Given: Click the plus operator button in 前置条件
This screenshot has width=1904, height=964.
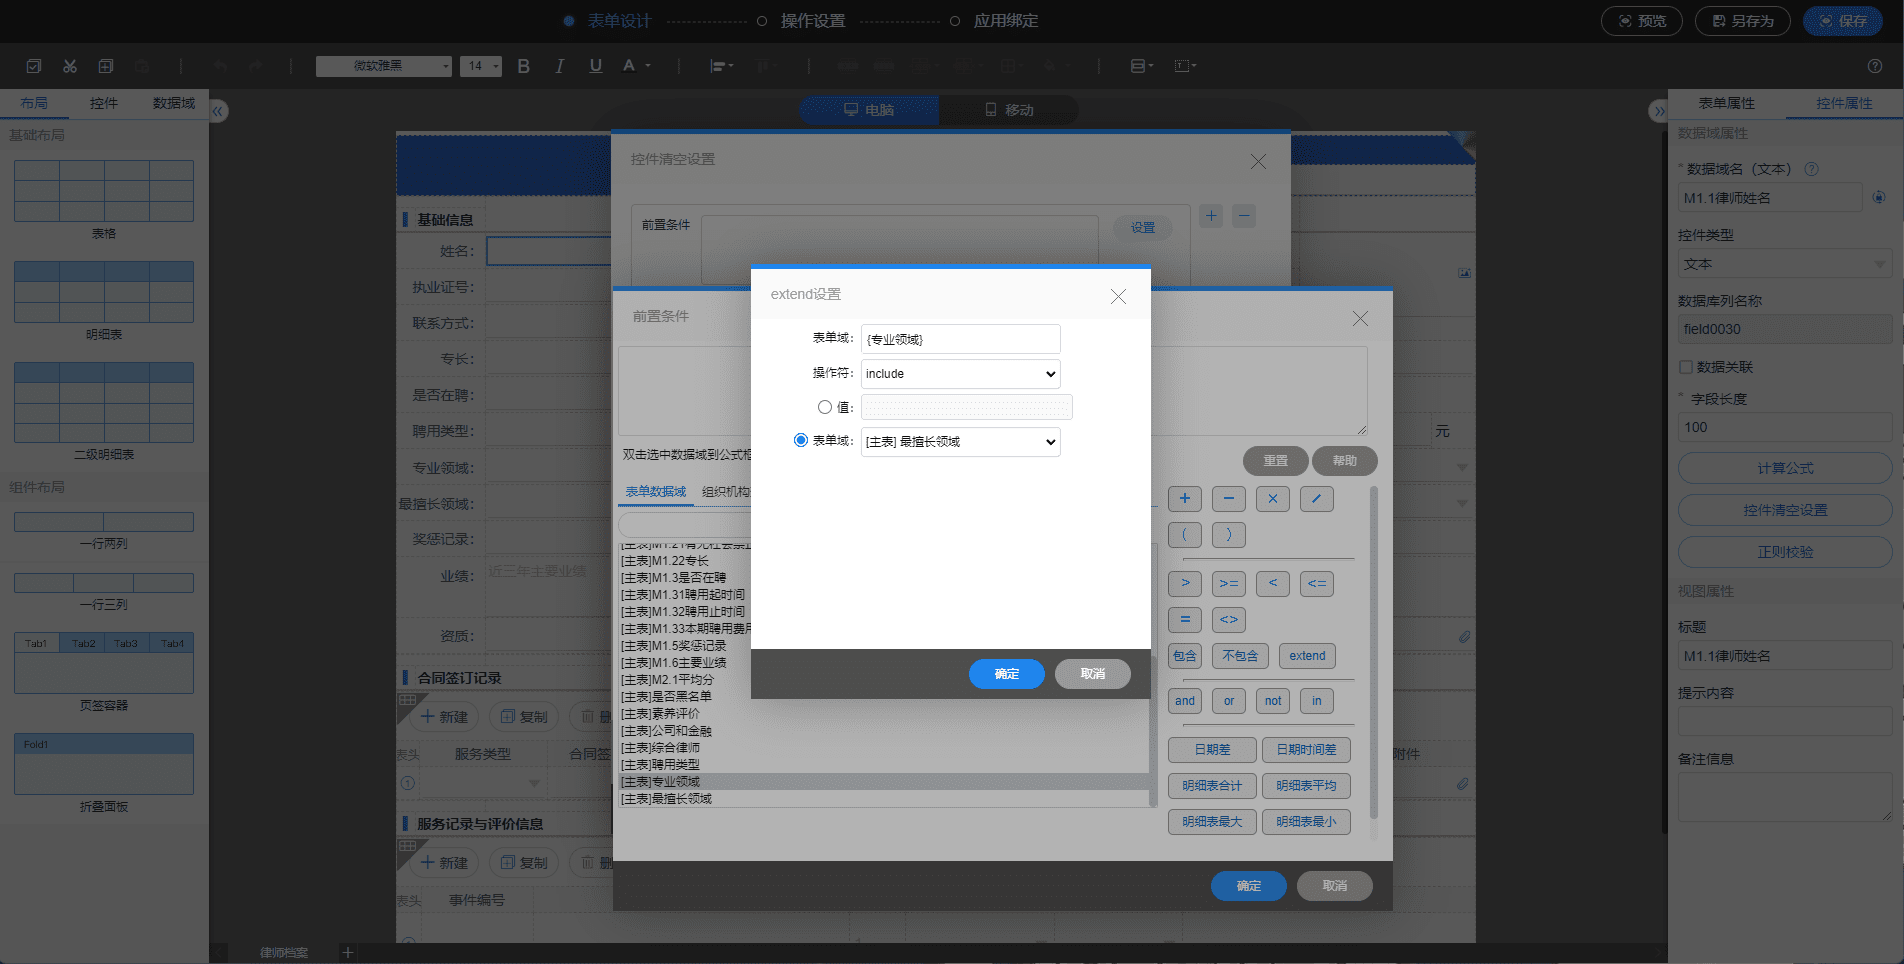Looking at the screenshot, I should pos(1185,499).
